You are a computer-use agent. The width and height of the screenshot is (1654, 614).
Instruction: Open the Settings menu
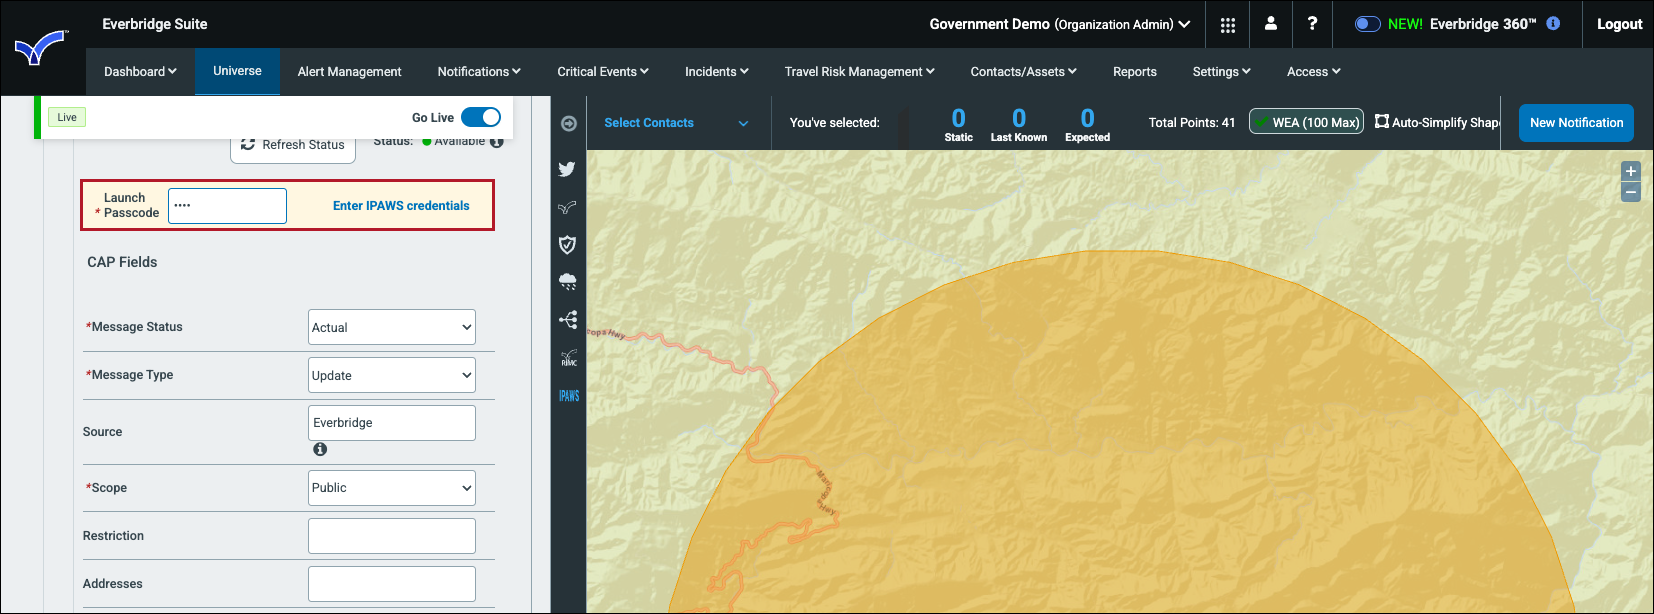coord(1222,72)
